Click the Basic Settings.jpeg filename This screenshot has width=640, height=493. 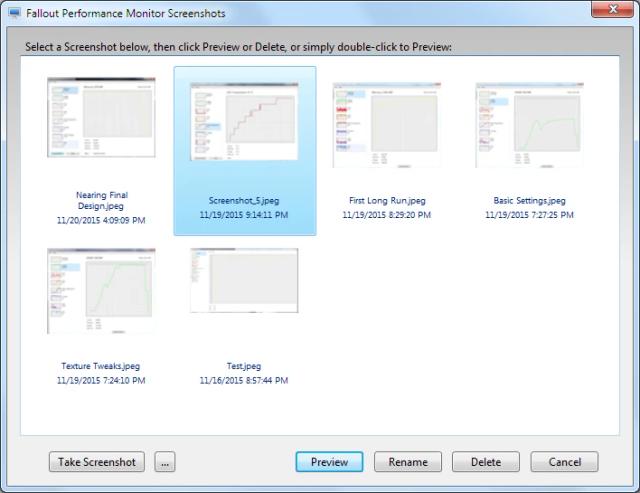pyautogui.click(x=529, y=200)
